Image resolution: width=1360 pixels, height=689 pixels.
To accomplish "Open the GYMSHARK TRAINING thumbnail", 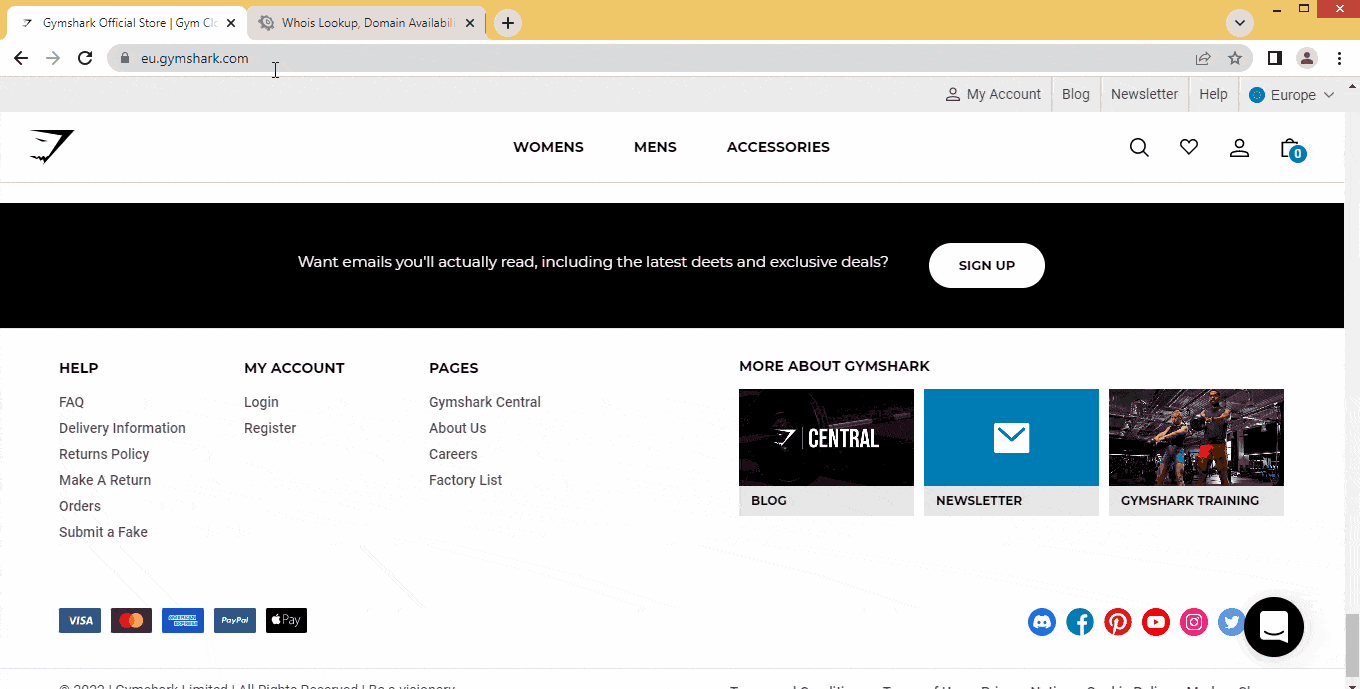I will (1196, 452).
